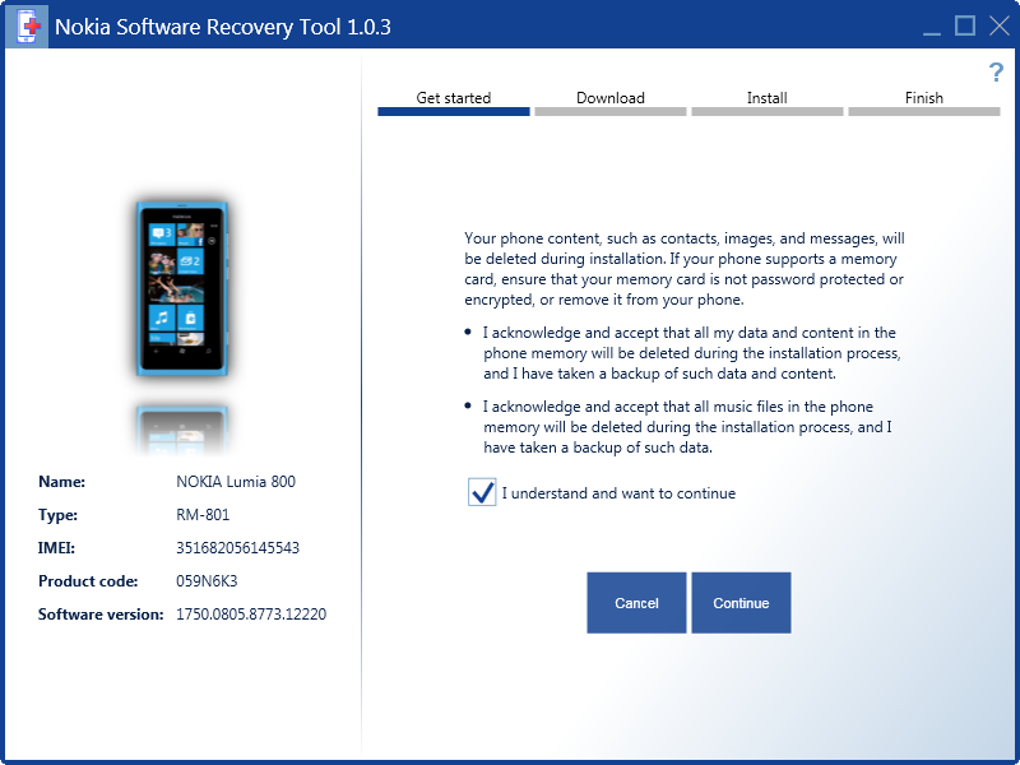Image resolution: width=1020 pixels, height=765 pixels.
Task: Uncheck "I understand and want to continue"
Action: [482, 492]
